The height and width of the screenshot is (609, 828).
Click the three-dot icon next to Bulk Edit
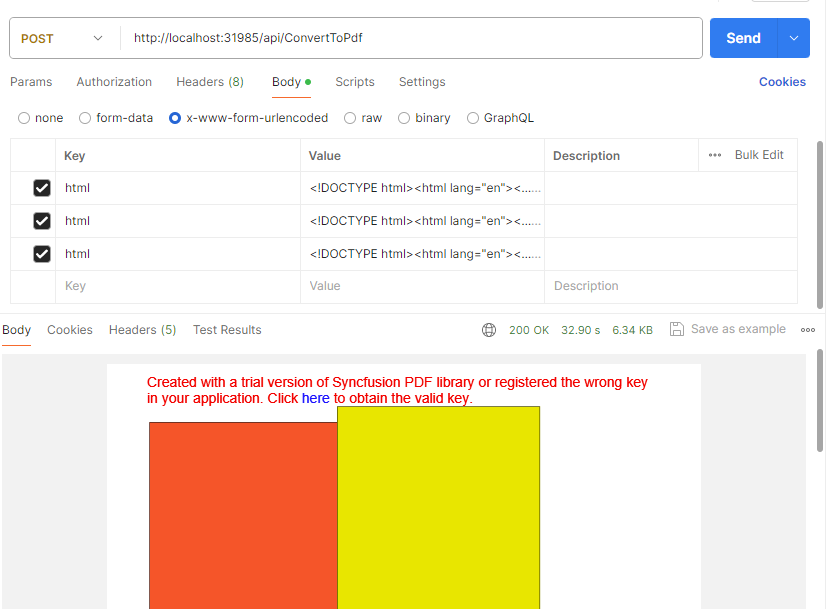[x=715, y=155]
